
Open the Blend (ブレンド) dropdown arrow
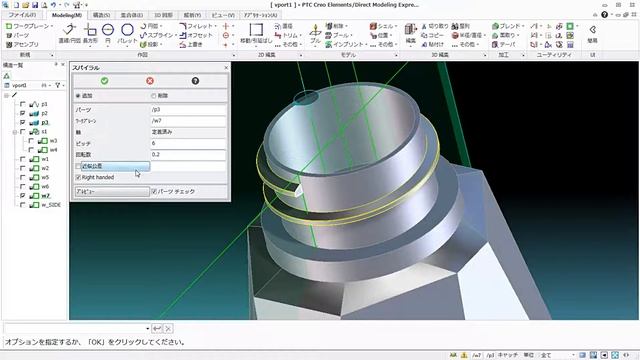click(x=523, y=26)
